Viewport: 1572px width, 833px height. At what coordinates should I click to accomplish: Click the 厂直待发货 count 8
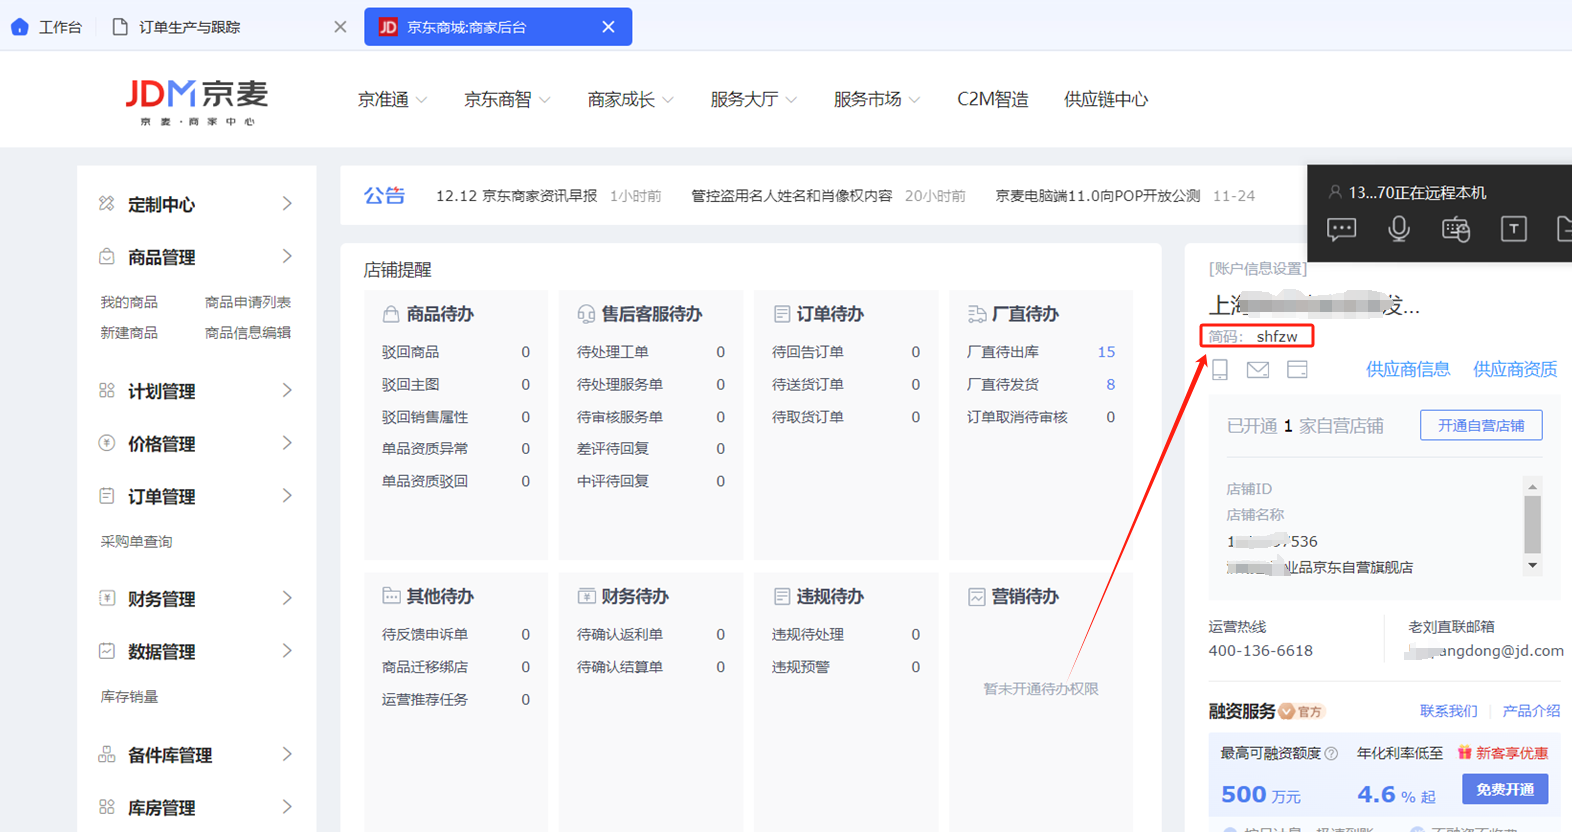click(x=1110, y=385)
